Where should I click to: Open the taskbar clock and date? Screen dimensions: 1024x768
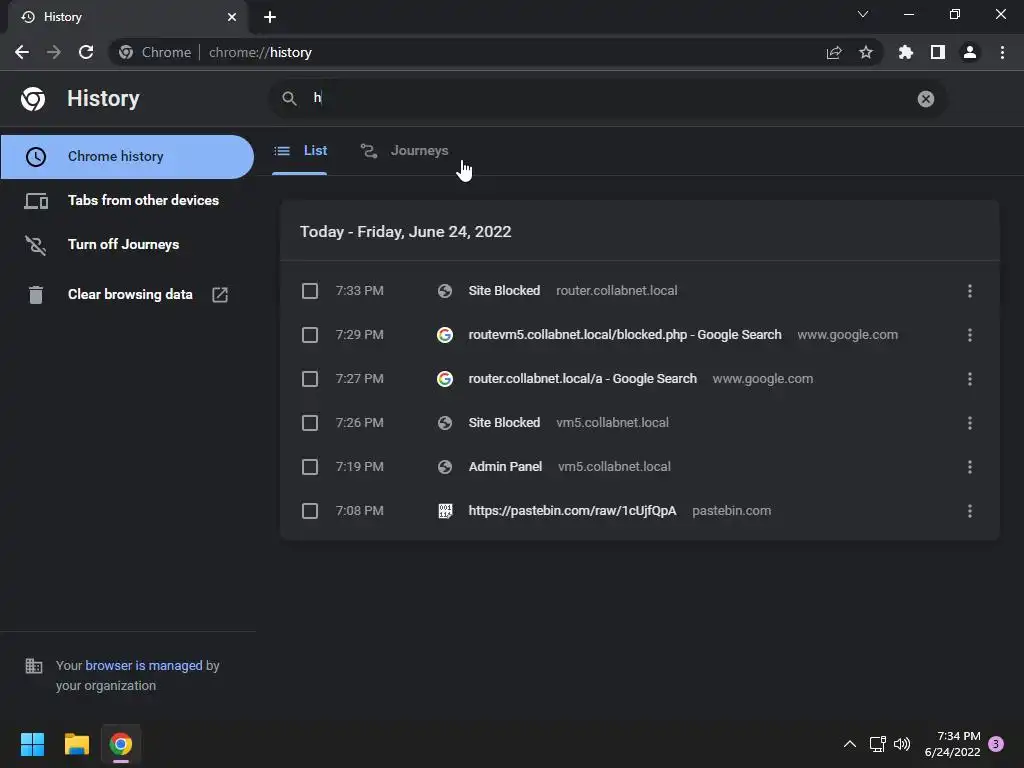point(953,744)
